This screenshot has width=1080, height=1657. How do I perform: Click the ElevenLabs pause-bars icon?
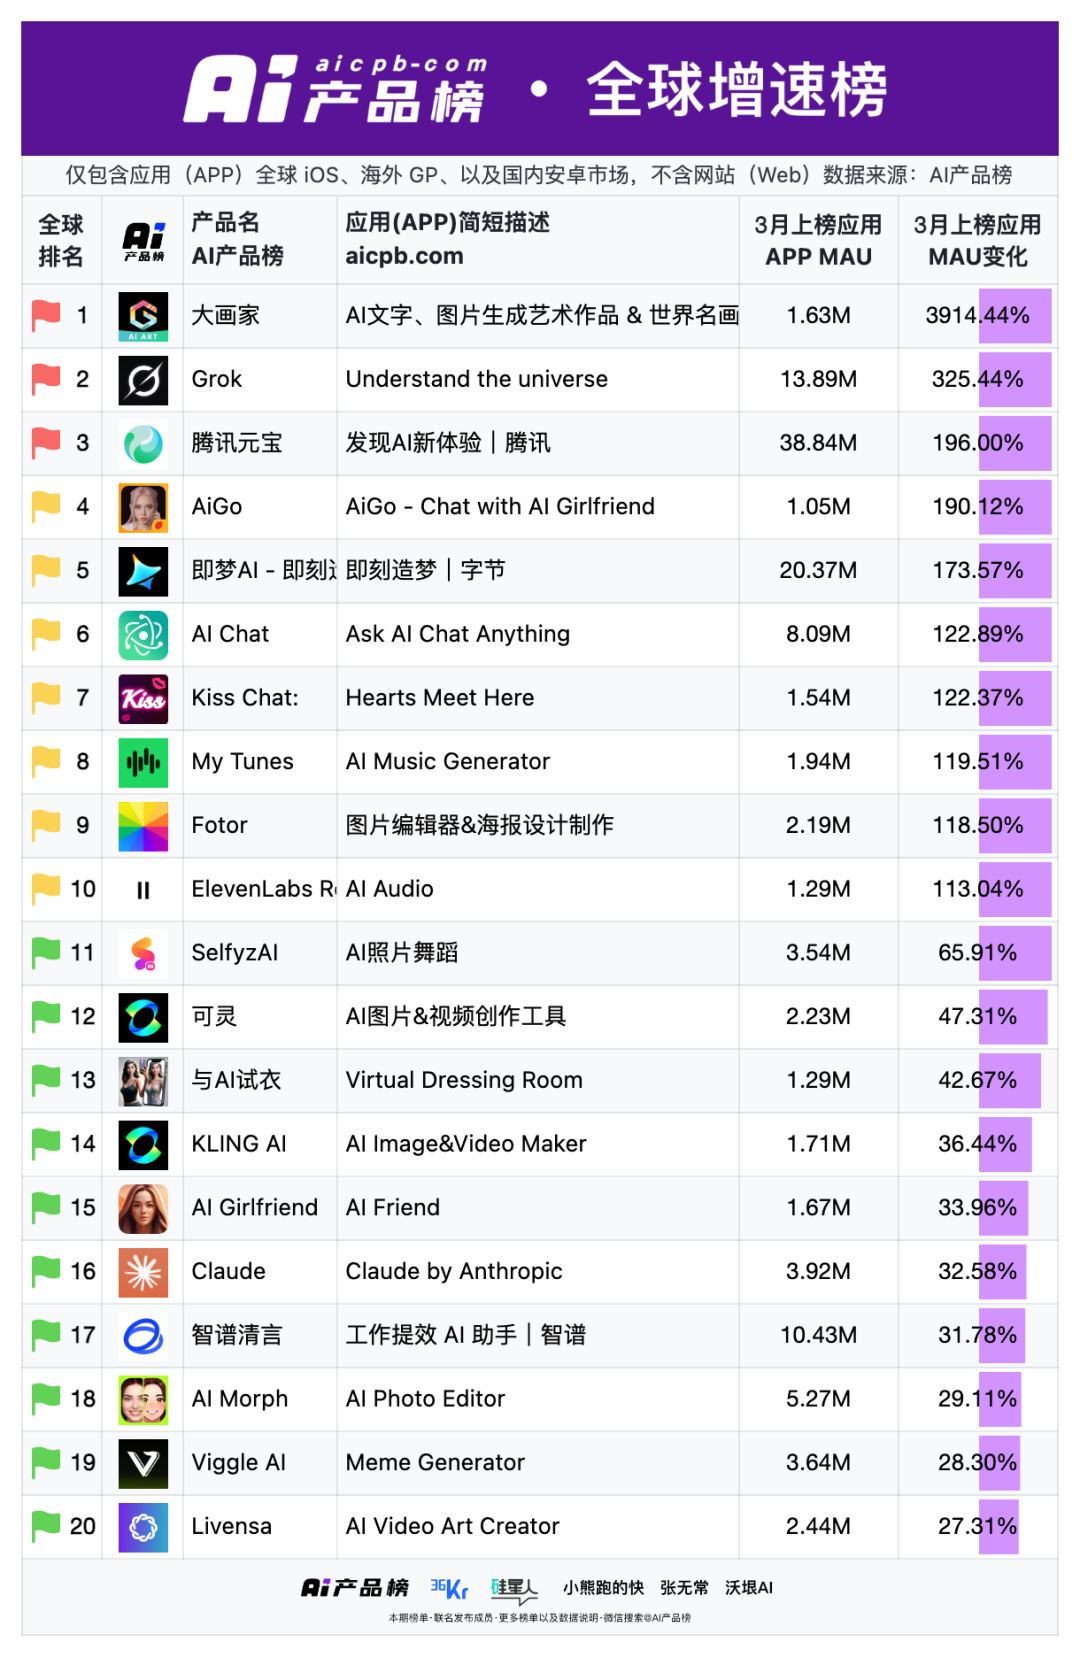(x=143, y=890)
